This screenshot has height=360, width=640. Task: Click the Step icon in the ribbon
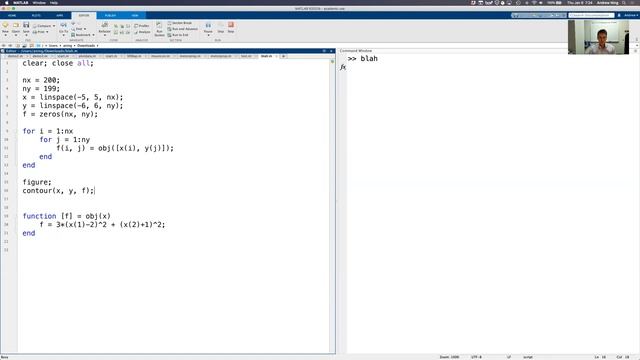(221, 25)
